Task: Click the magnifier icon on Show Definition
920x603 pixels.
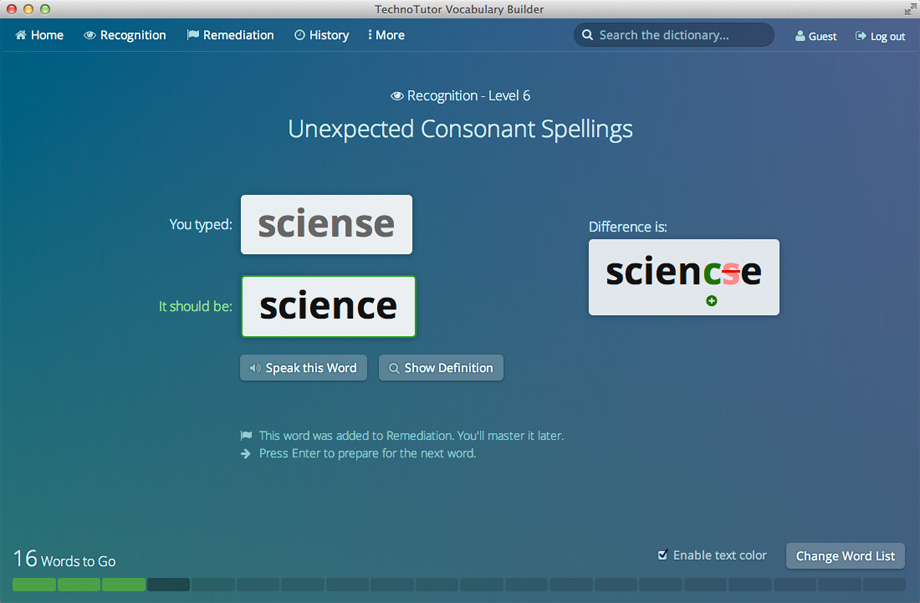Action: point(394,368)
